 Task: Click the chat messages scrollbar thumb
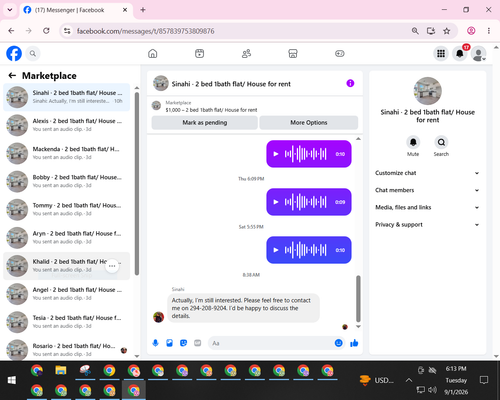[358, 298]
